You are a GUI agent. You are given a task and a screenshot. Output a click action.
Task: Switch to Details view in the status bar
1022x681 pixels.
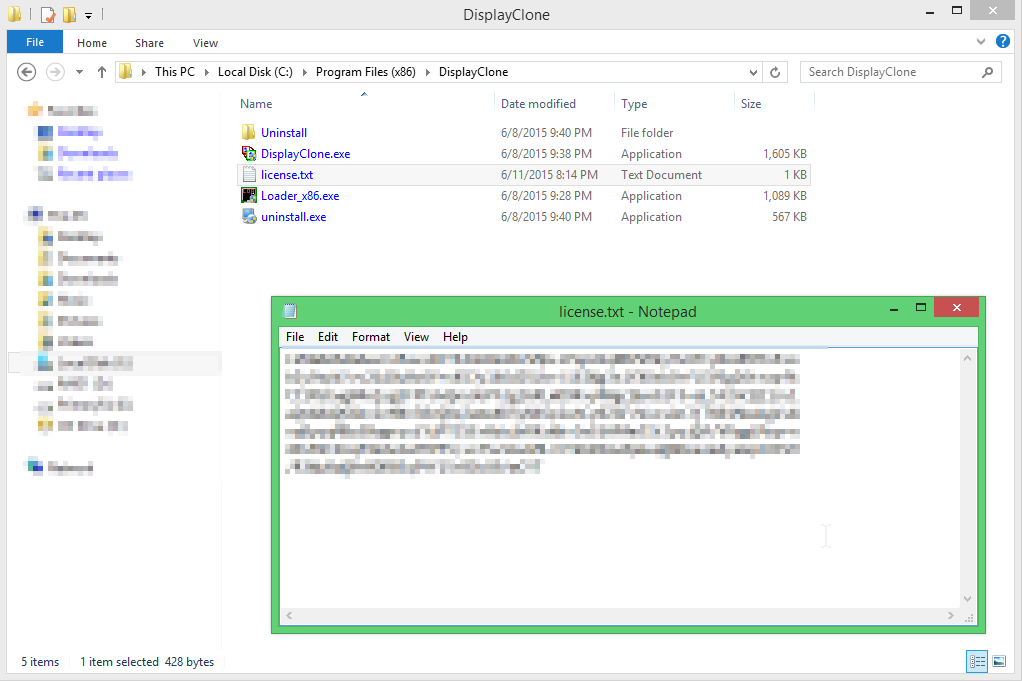pyautogui.click(x=977, y=661)
